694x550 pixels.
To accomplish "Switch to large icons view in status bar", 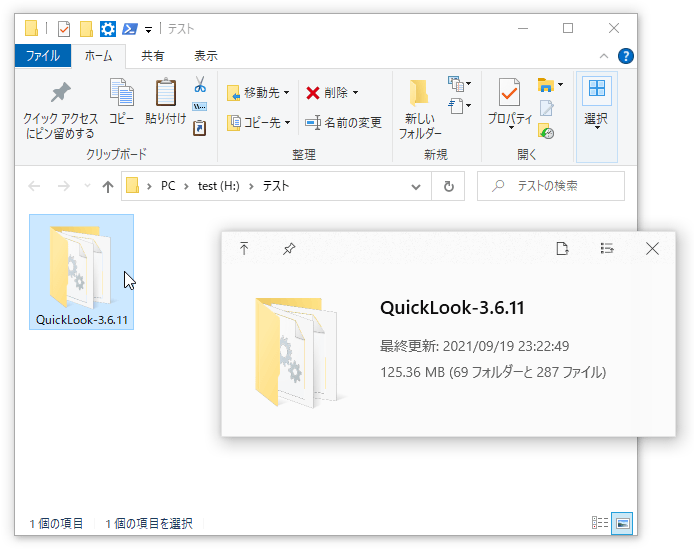I will (x=622, y=523).
